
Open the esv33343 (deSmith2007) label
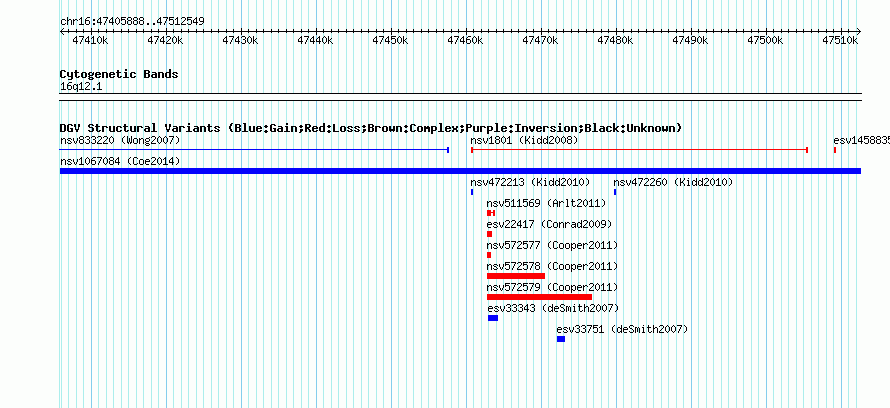coord(553,308)
